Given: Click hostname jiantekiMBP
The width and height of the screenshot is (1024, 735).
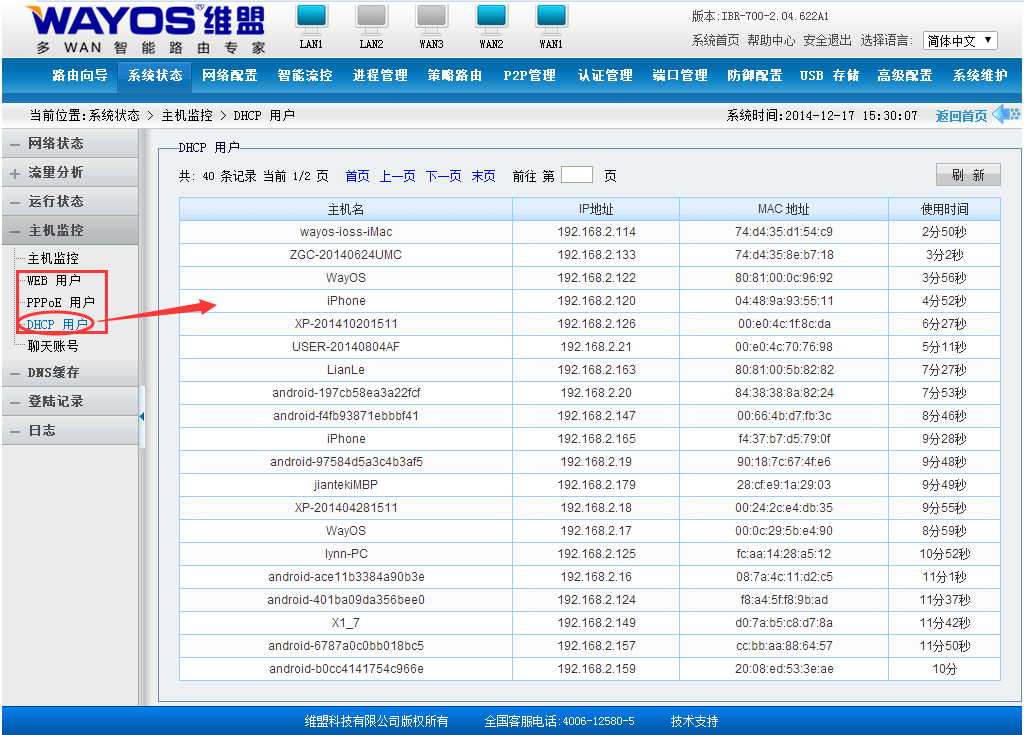Looking at the screenshot, I should point(345,485).
